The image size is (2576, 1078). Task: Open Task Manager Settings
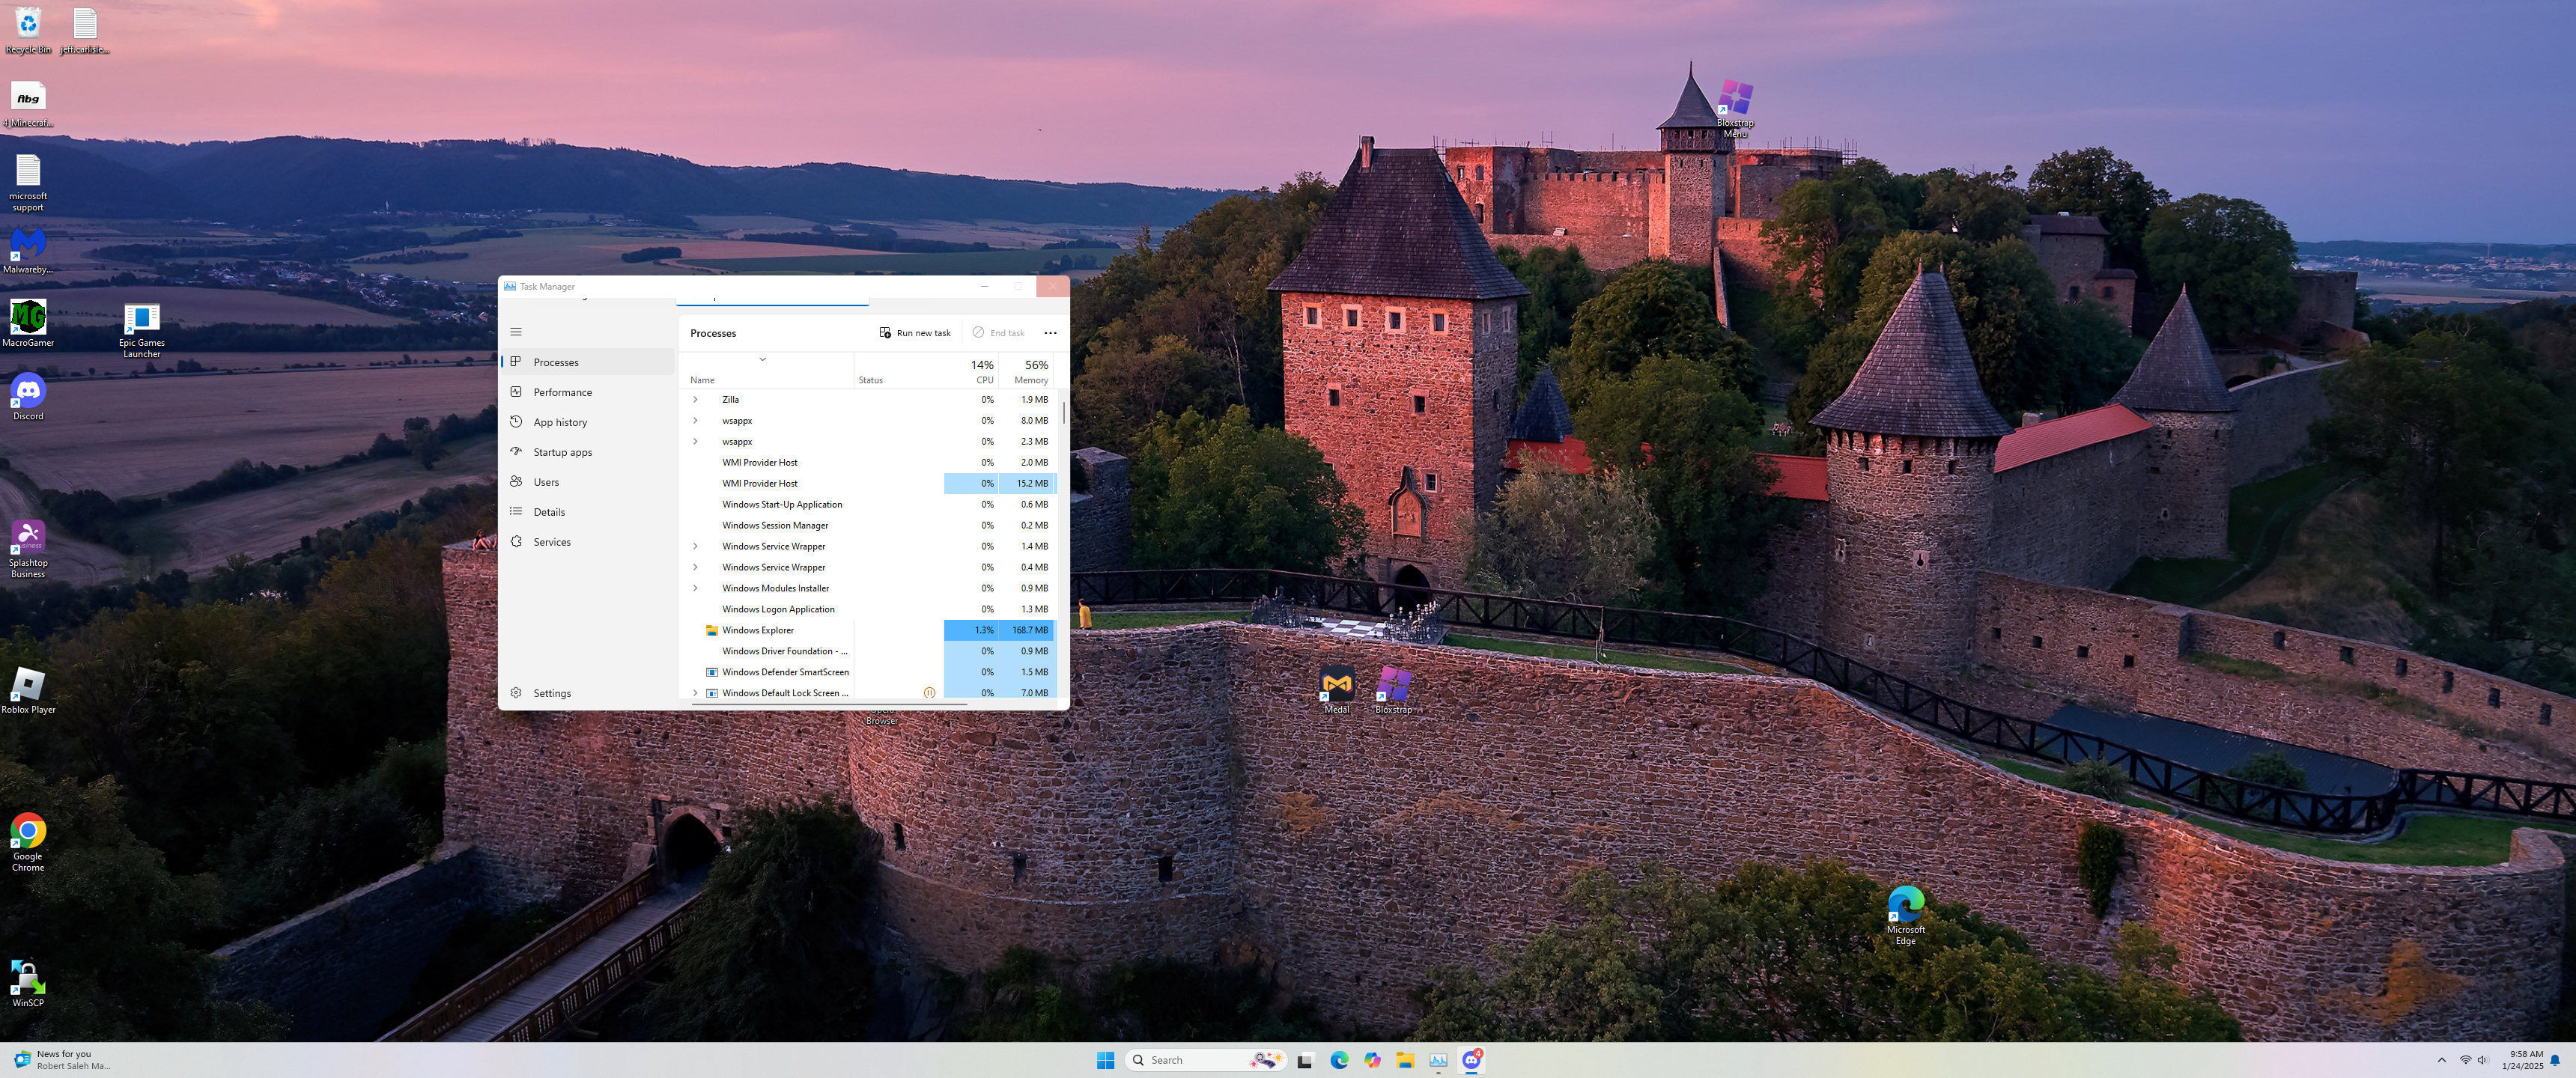click(x=552, y=693)
